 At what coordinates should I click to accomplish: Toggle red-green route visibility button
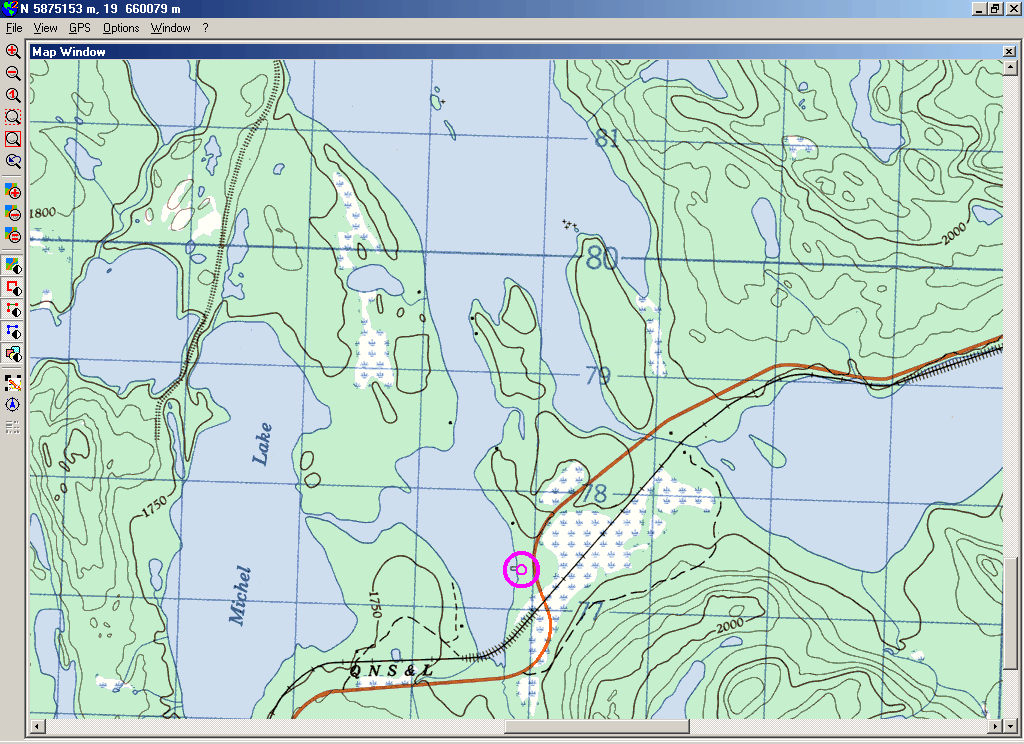[x=13, y=310]
